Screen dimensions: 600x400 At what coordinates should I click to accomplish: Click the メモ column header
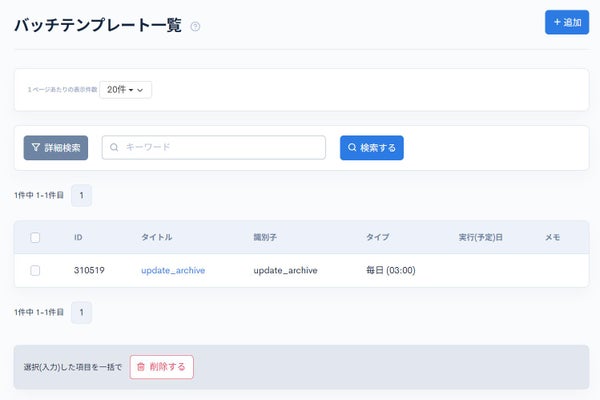[x=553, y=237]
